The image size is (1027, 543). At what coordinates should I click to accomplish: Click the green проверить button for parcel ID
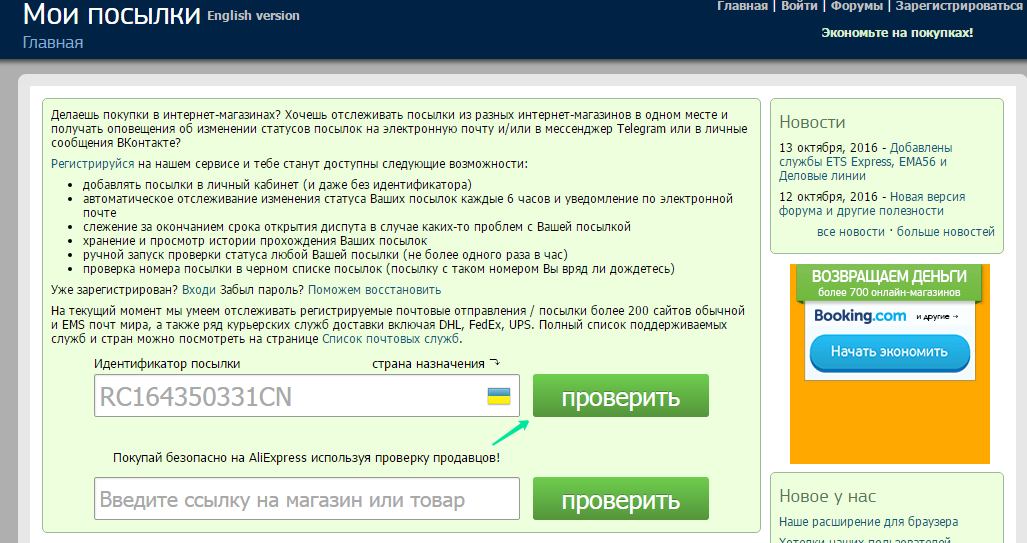pos(620,396)
